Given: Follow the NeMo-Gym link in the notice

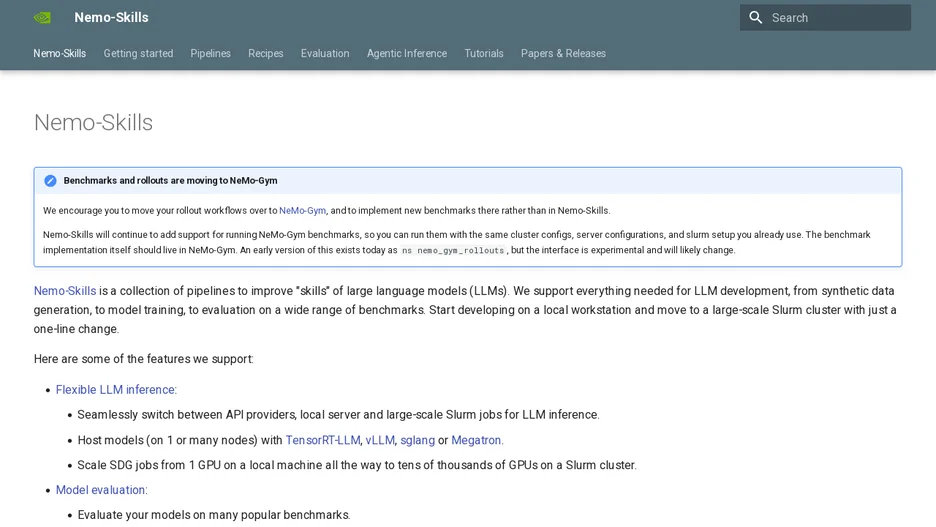Looking at the screenshot, I should click(x=303, y=211).
